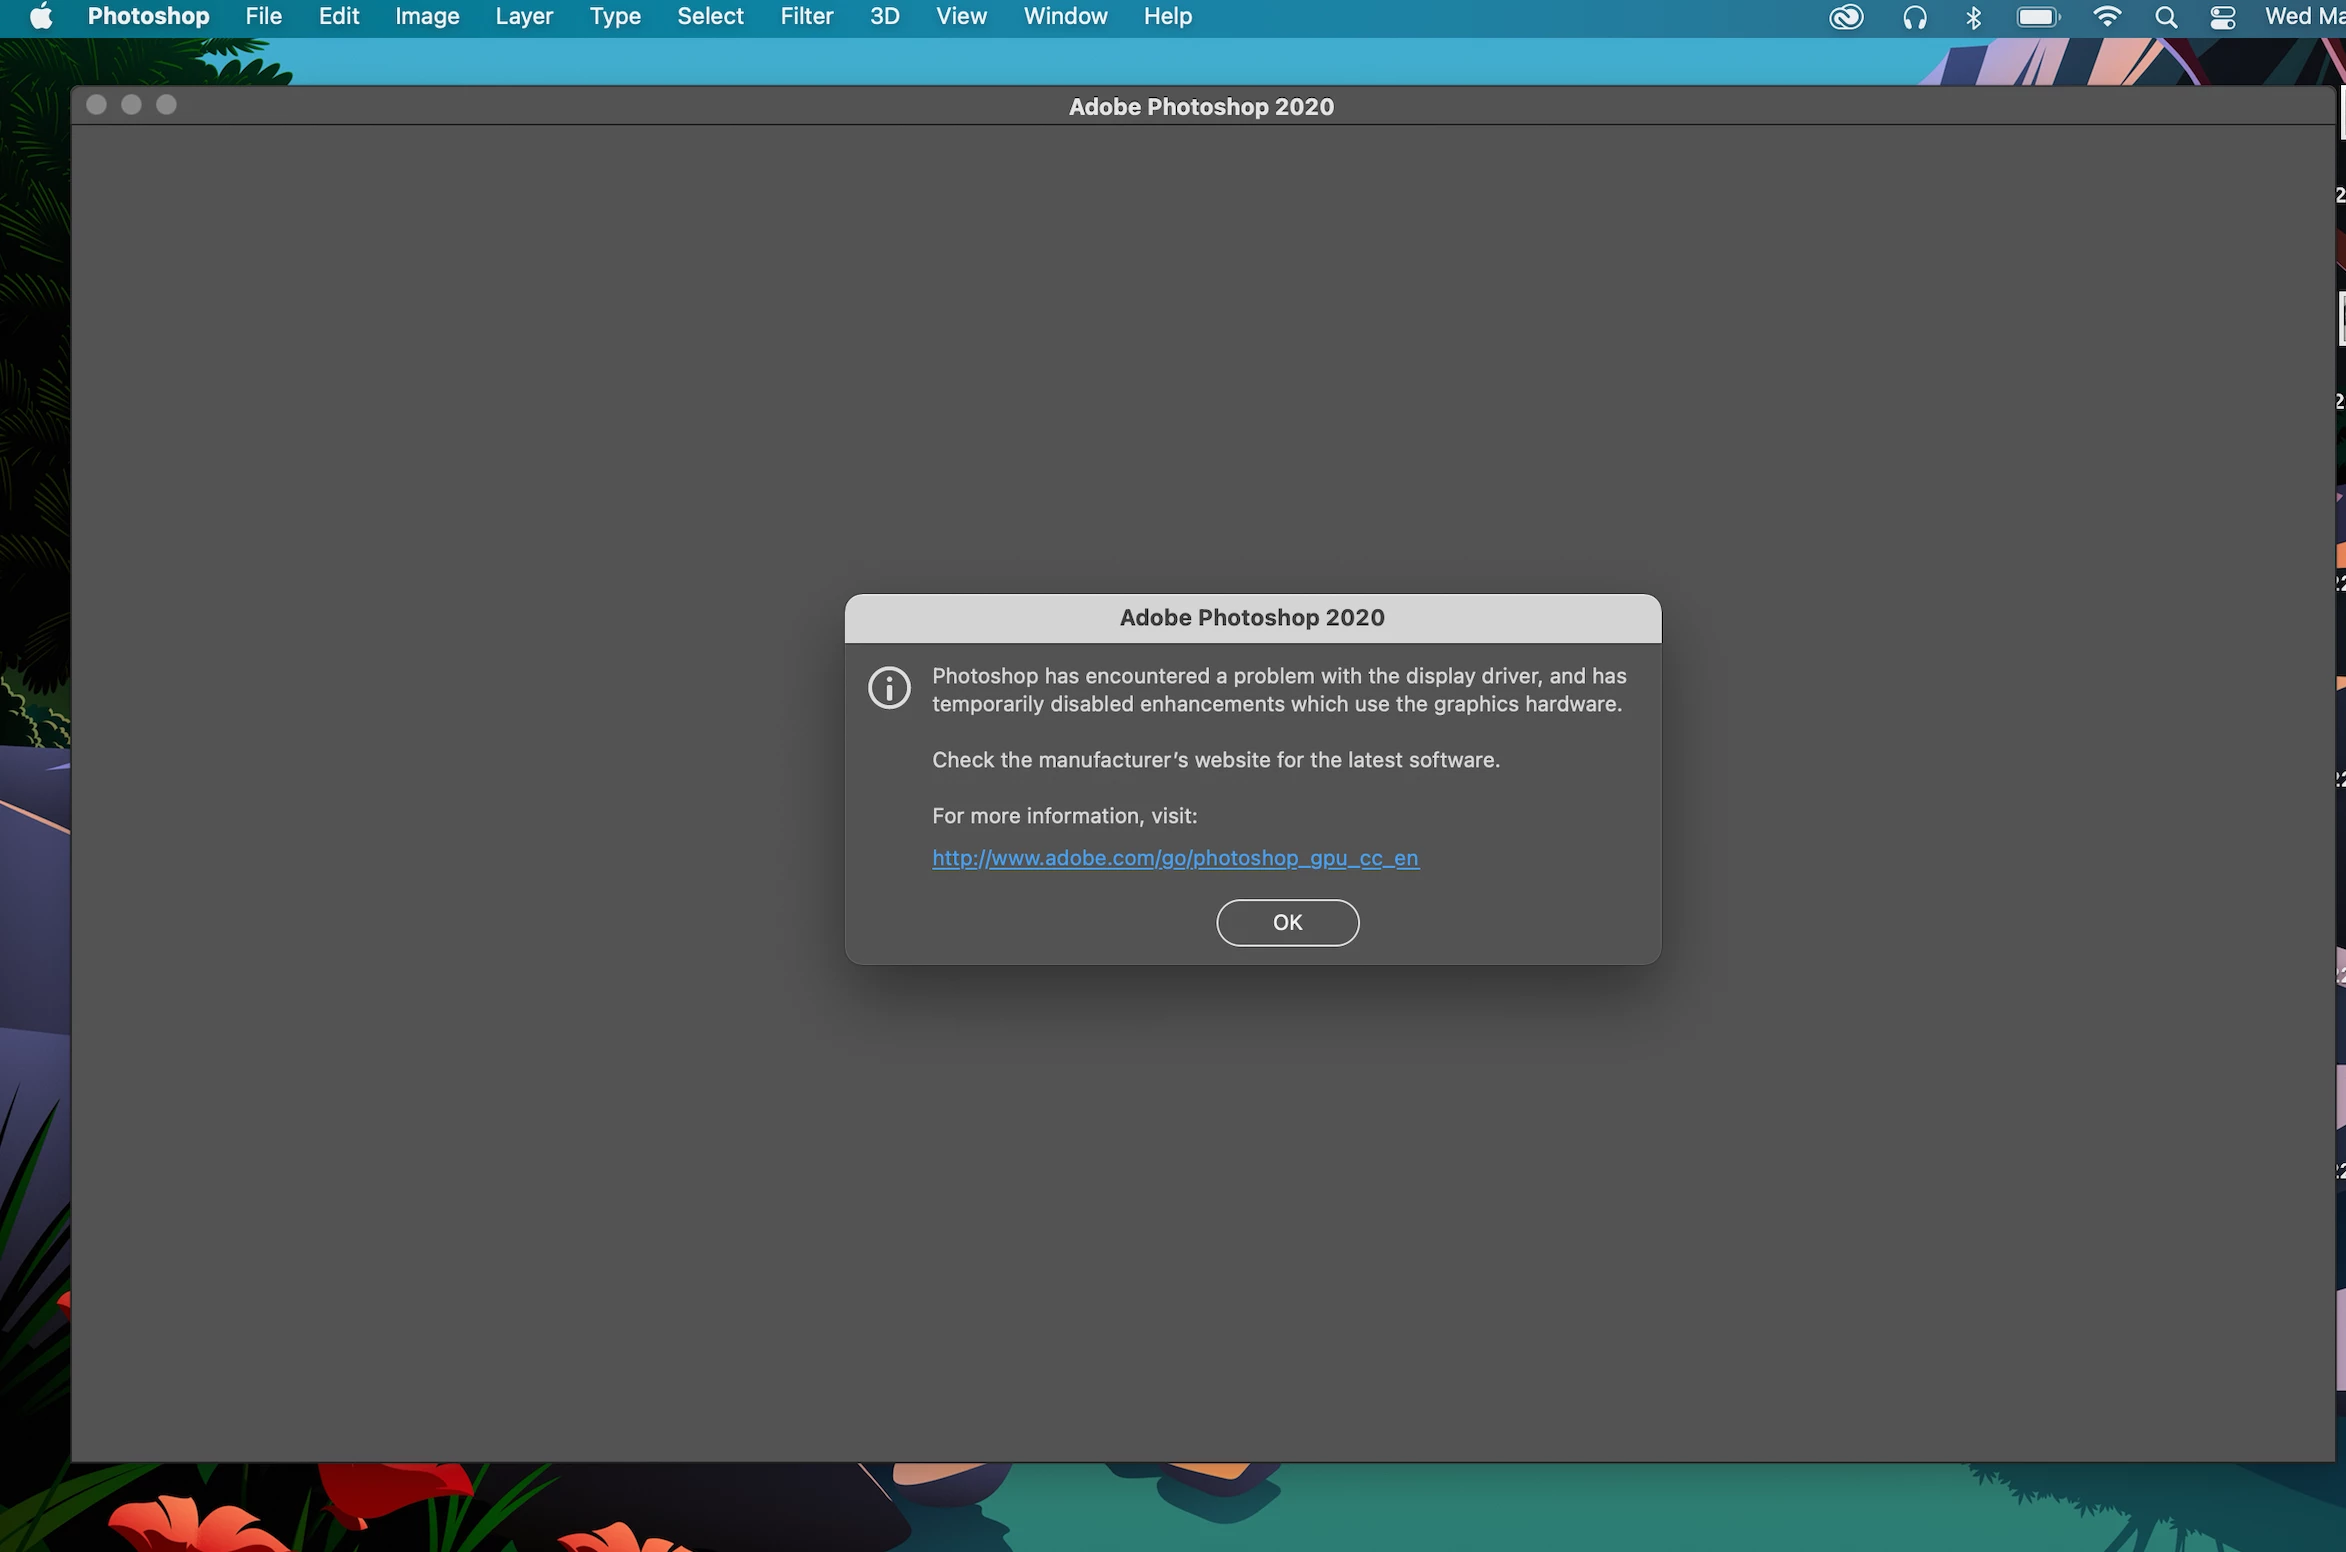Click the OK button in dialog
2346x1552 pixels.
click(x=1287, y=922)
